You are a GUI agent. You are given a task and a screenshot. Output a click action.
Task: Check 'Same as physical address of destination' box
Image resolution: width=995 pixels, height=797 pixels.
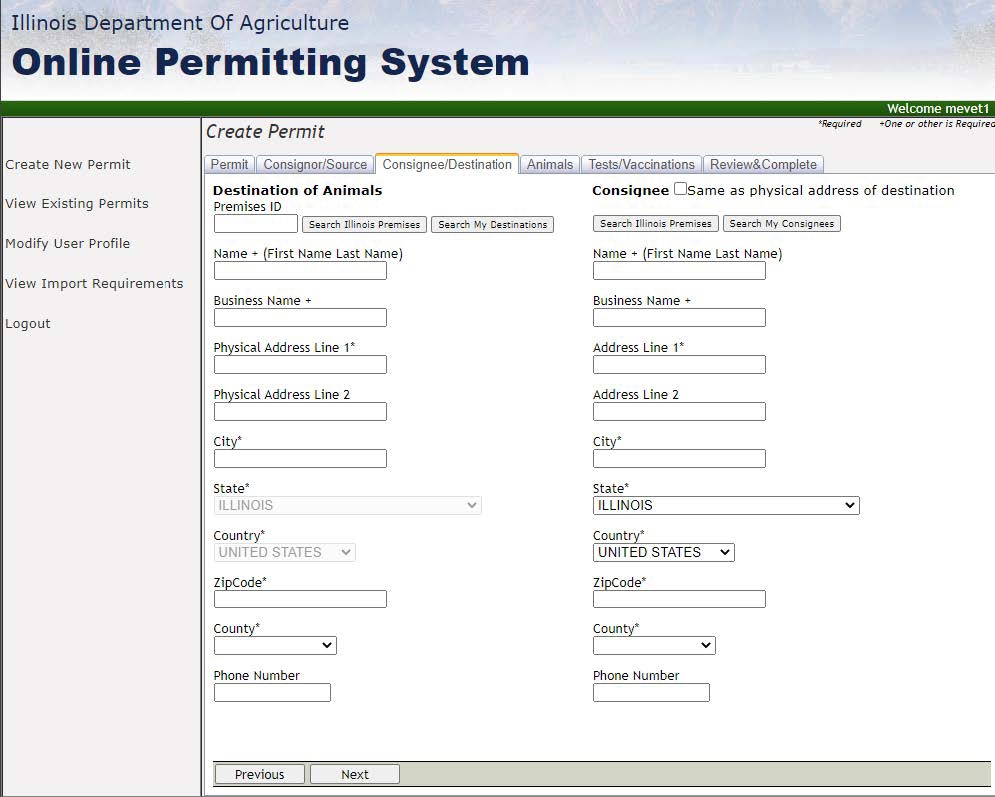coord(680,189)
